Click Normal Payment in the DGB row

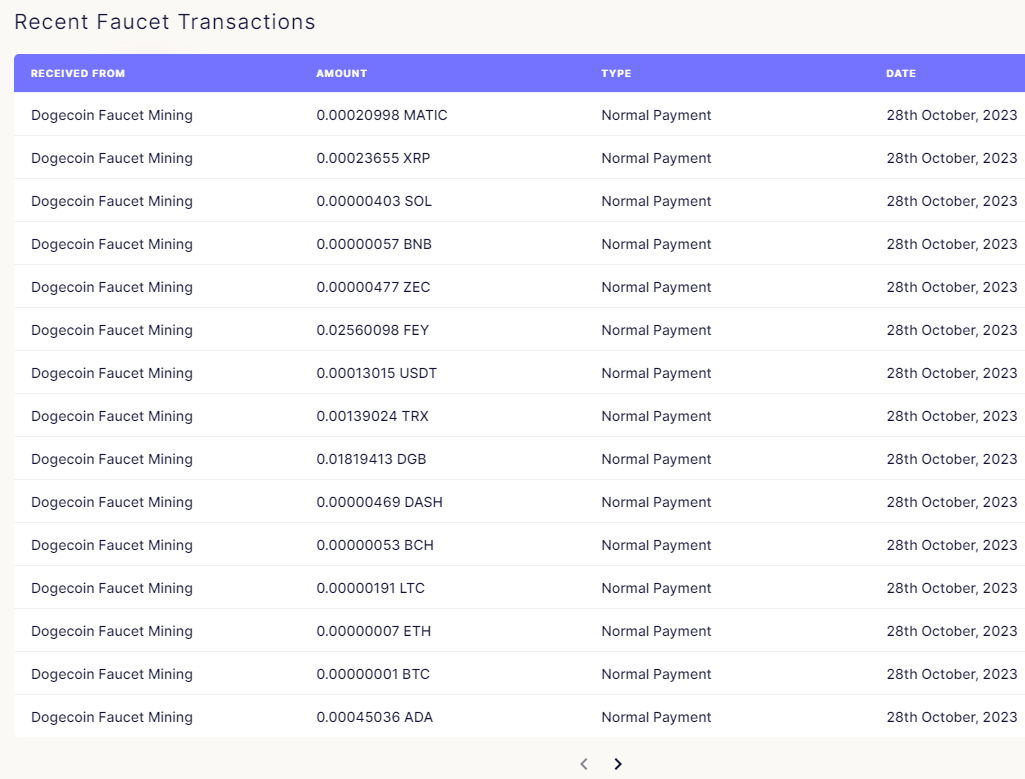pyautogui.click(x=656, y=459)
